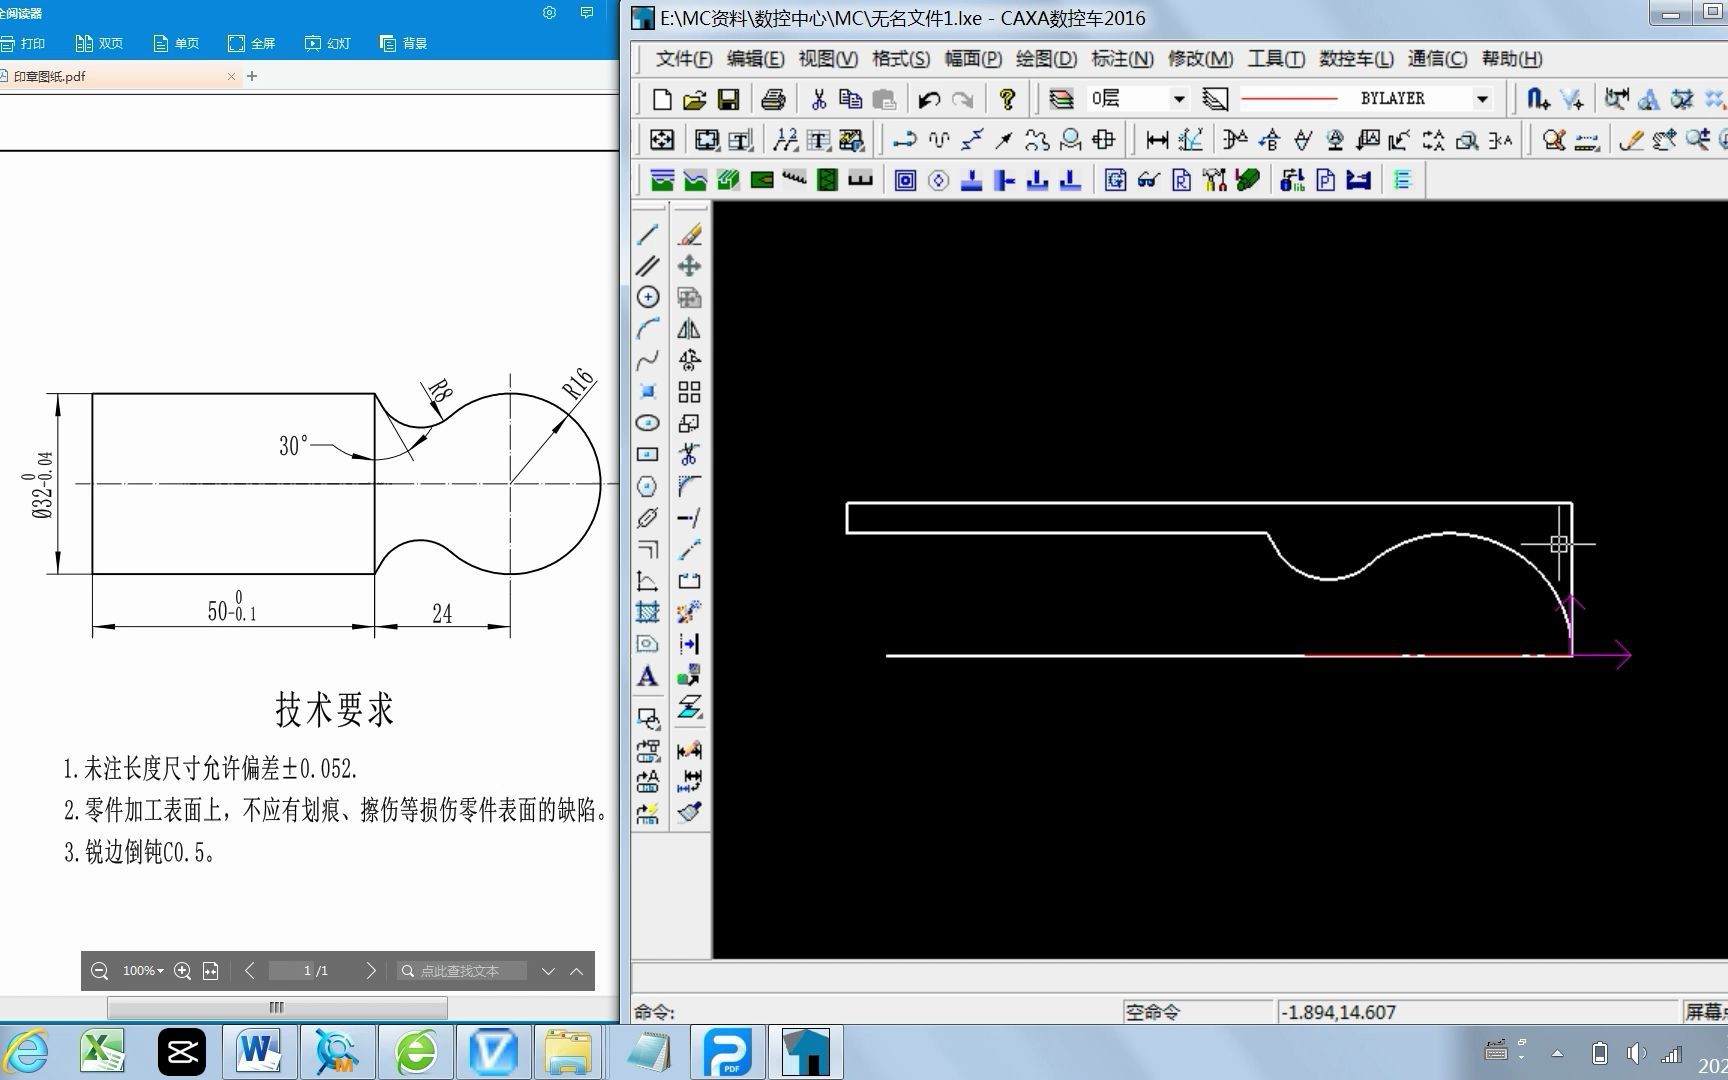The image size is (1728, 1080).
Task: Open the 绘图(D) menu
Action: pos(1046,59)
